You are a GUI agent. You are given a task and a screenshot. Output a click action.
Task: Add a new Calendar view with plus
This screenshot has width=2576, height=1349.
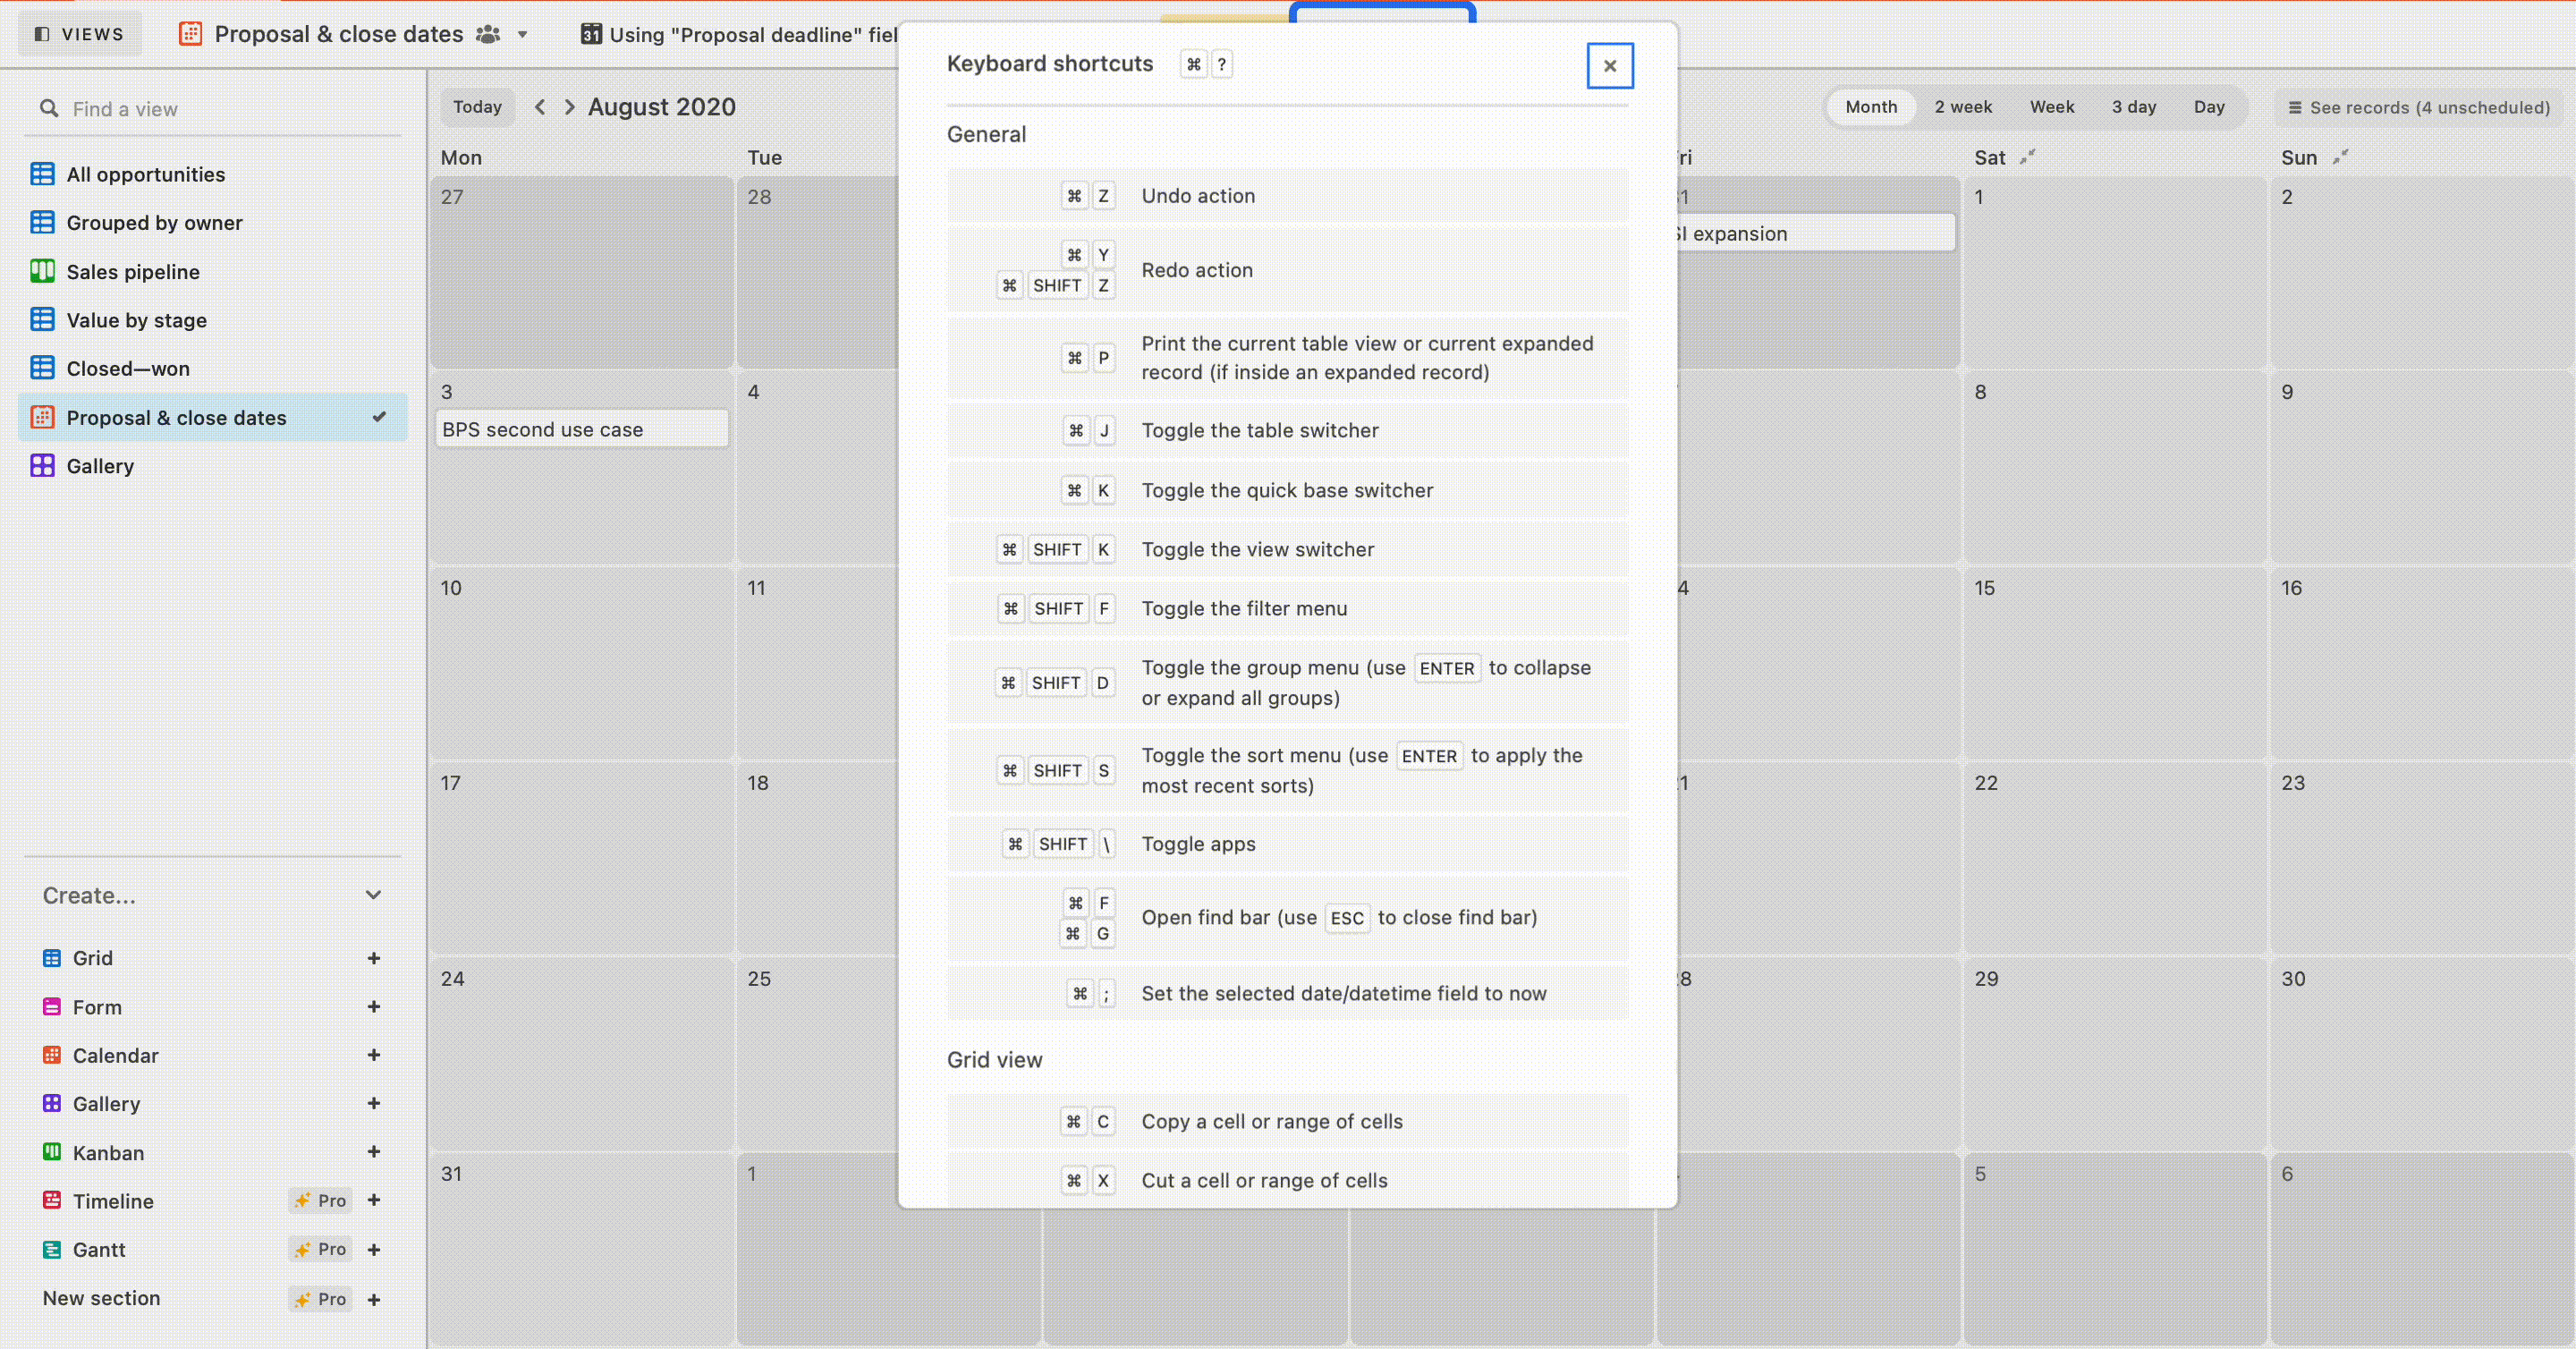(374, 1055)
